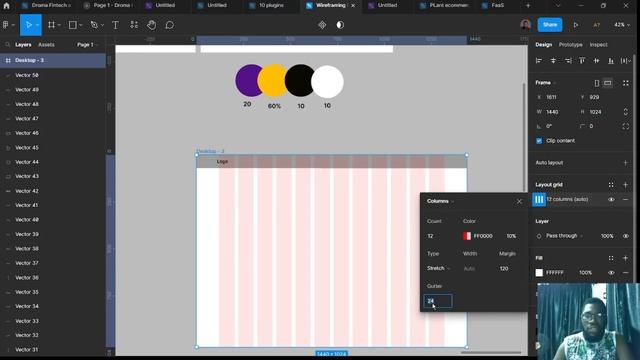Image resolution: width=640 pixels, height=360 pixels.
Task: Select the Hand tool
Action: 151,25
